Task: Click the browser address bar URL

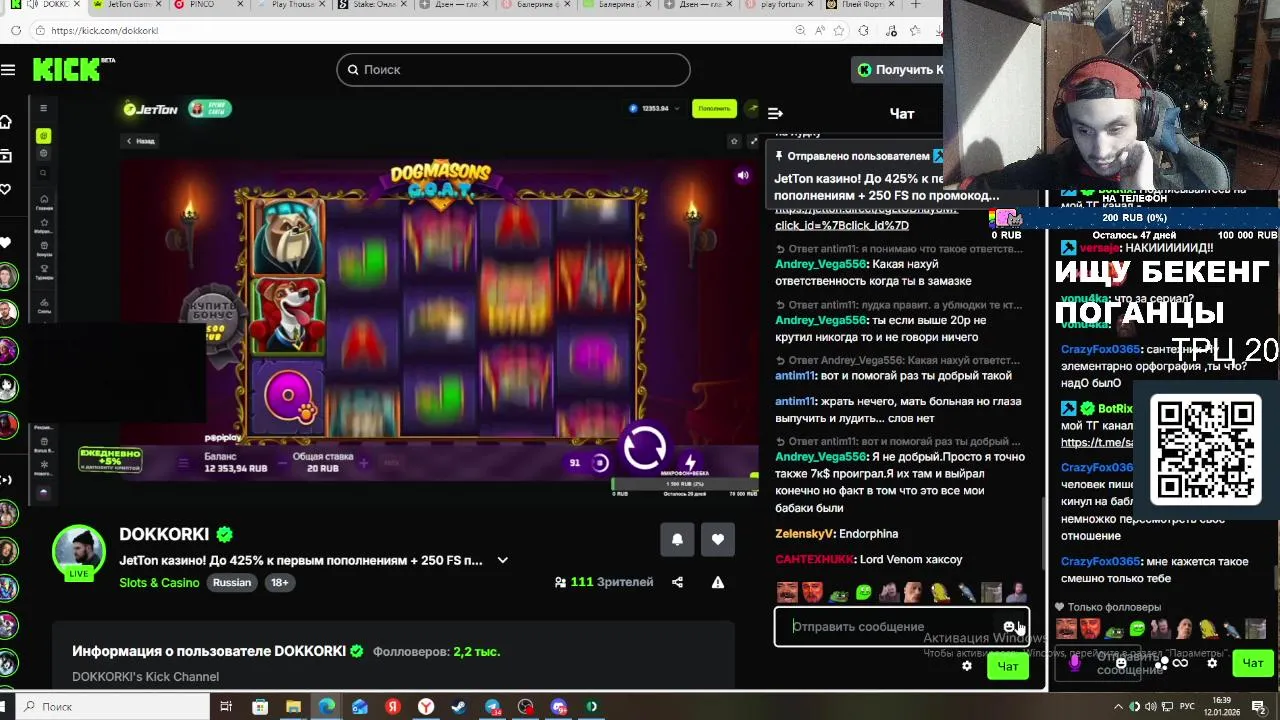Action: click(105, 30)
